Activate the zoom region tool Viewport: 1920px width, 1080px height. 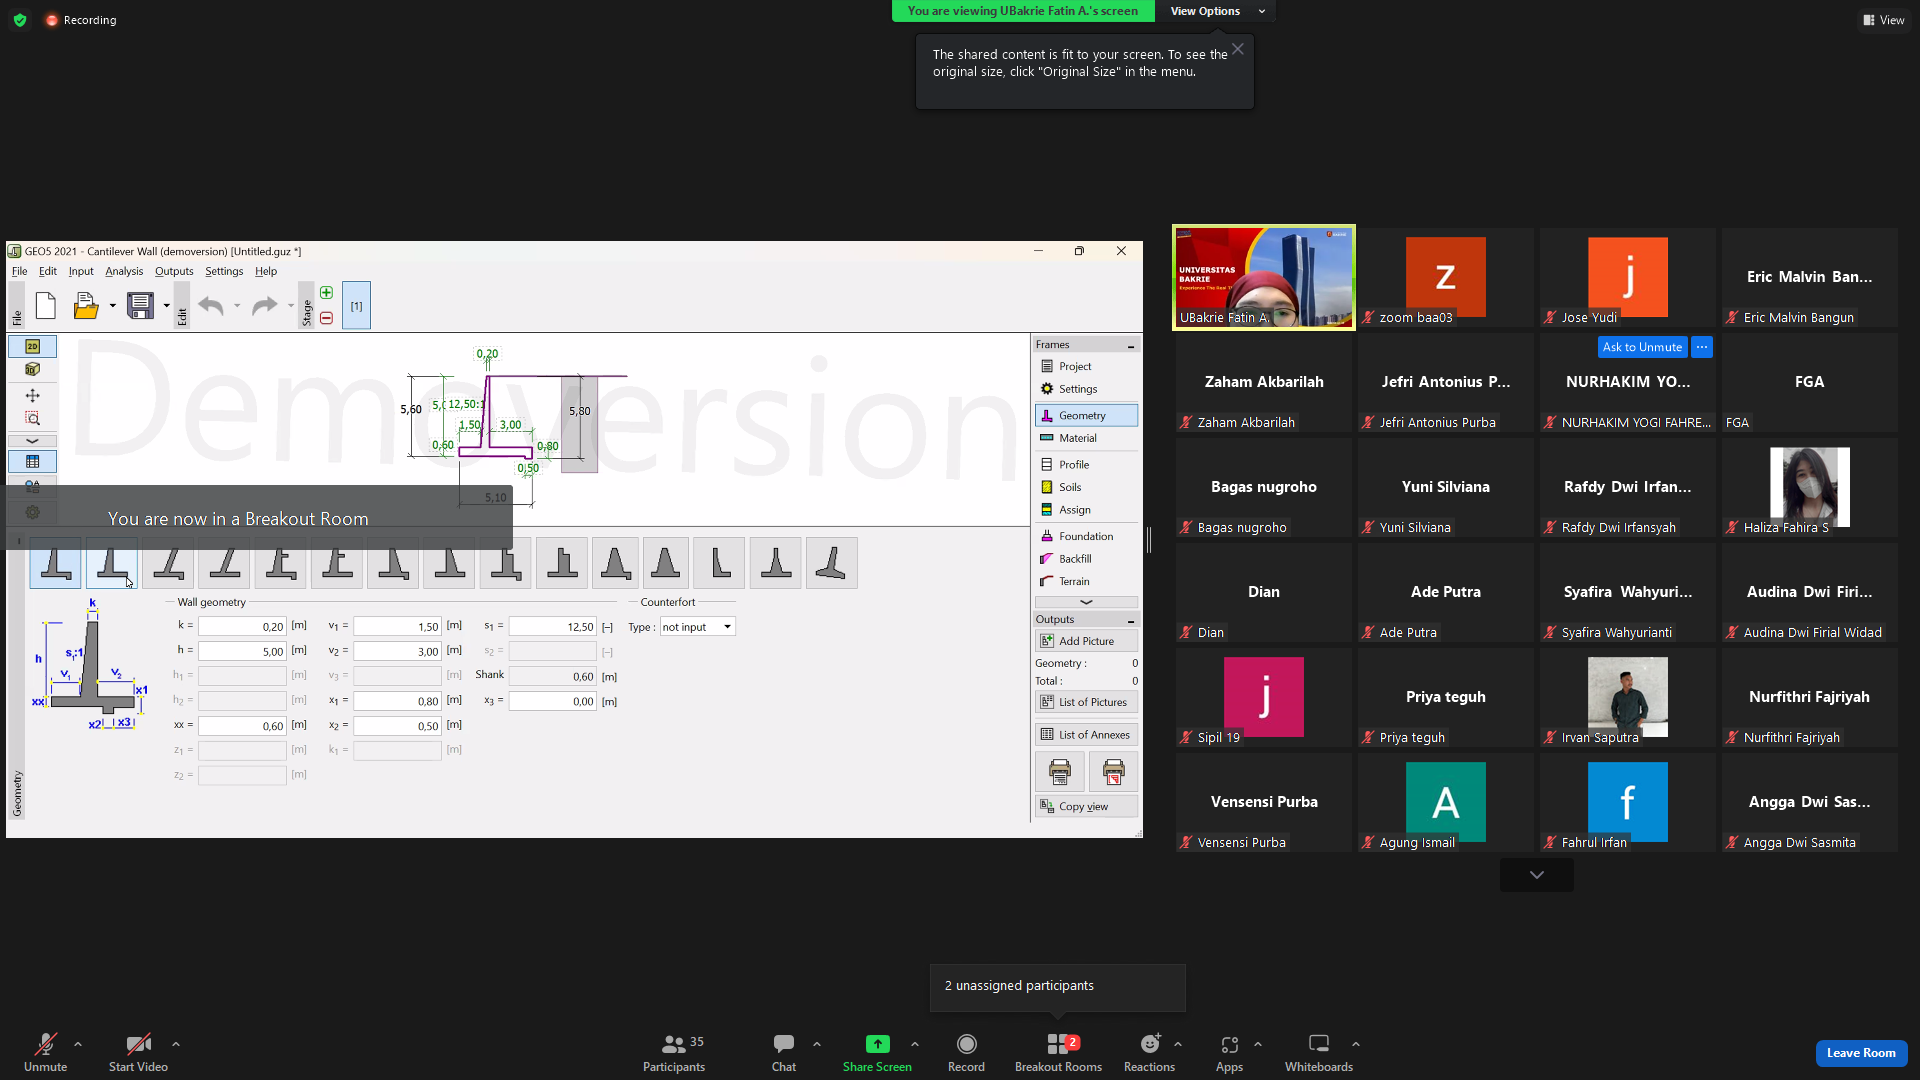pyautogui.click(x=32, y=418)
